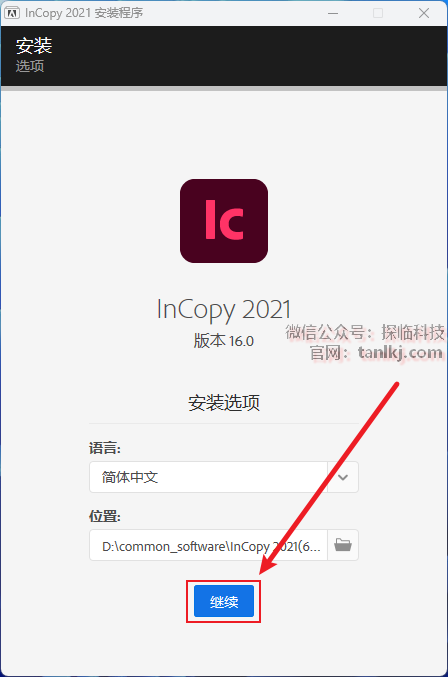Click the InCopy Ic logo
The width and height of the screenshot is (448, 677).
click(224, 221)
